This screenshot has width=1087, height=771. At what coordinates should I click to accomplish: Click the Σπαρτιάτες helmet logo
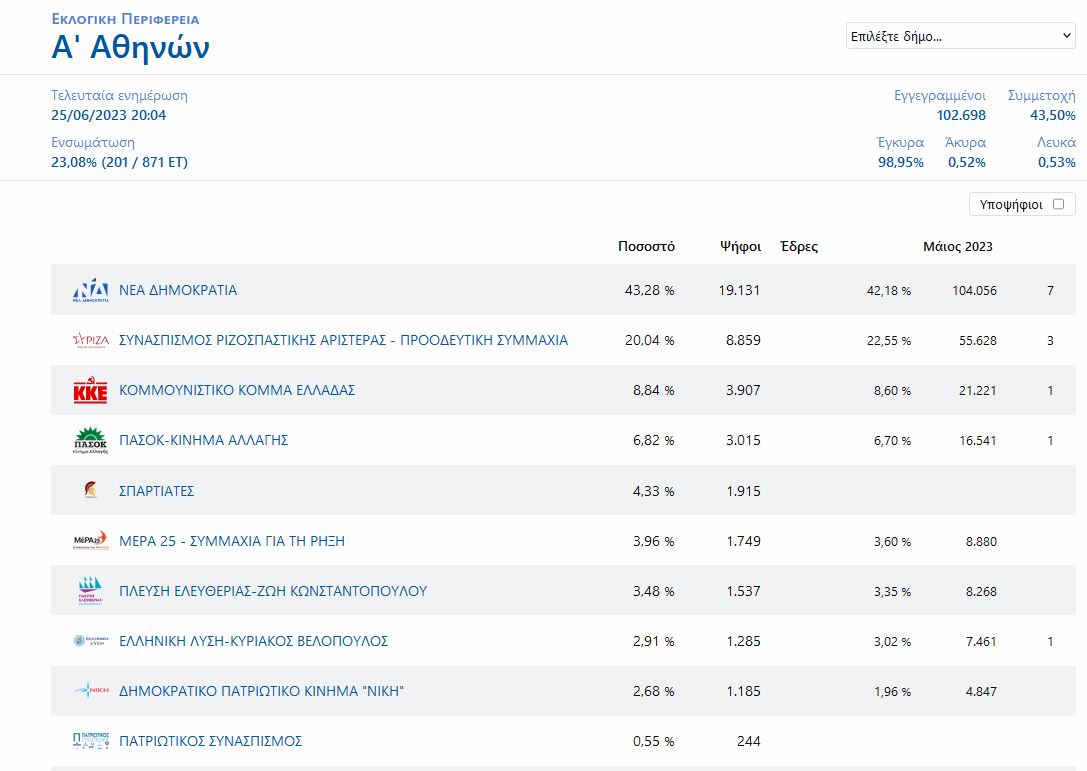pos(90,491)
